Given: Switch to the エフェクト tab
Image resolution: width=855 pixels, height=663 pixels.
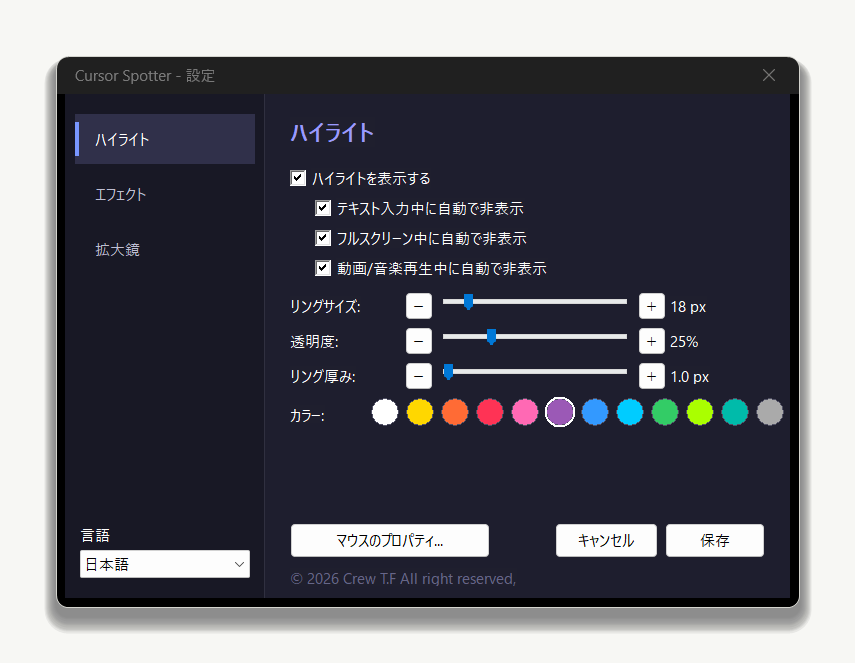Looking at the screenshot, I should click(x=121, y=195).
